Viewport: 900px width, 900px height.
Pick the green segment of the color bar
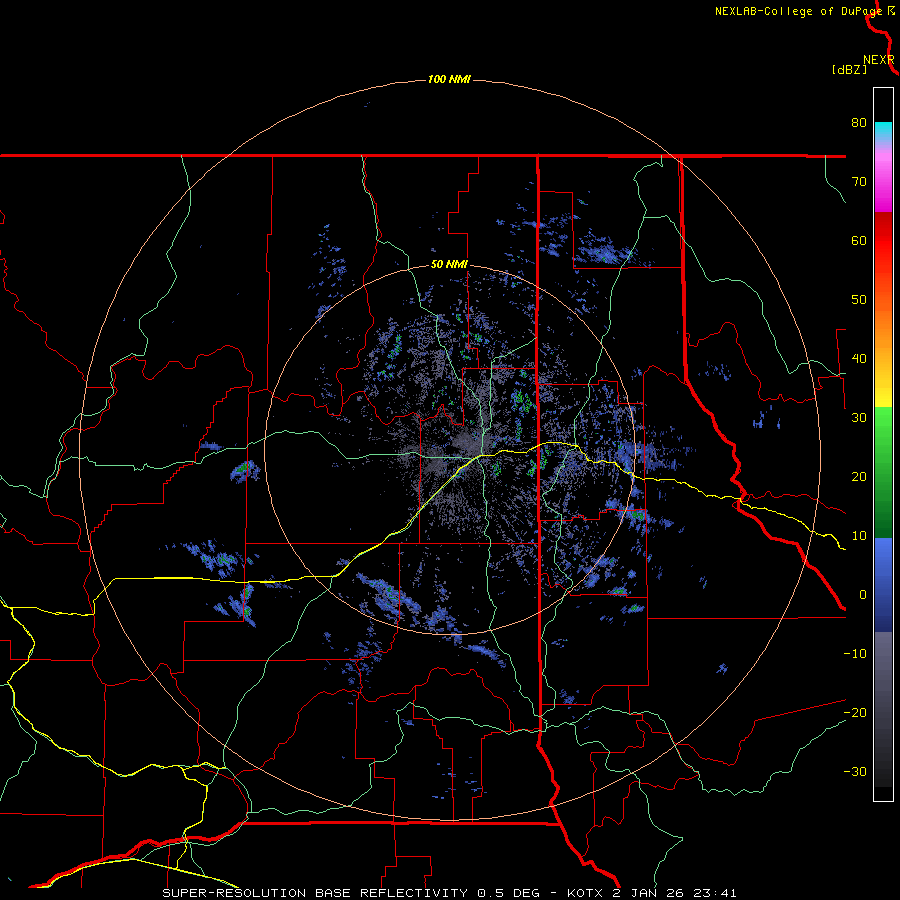[x=883, y=472]
